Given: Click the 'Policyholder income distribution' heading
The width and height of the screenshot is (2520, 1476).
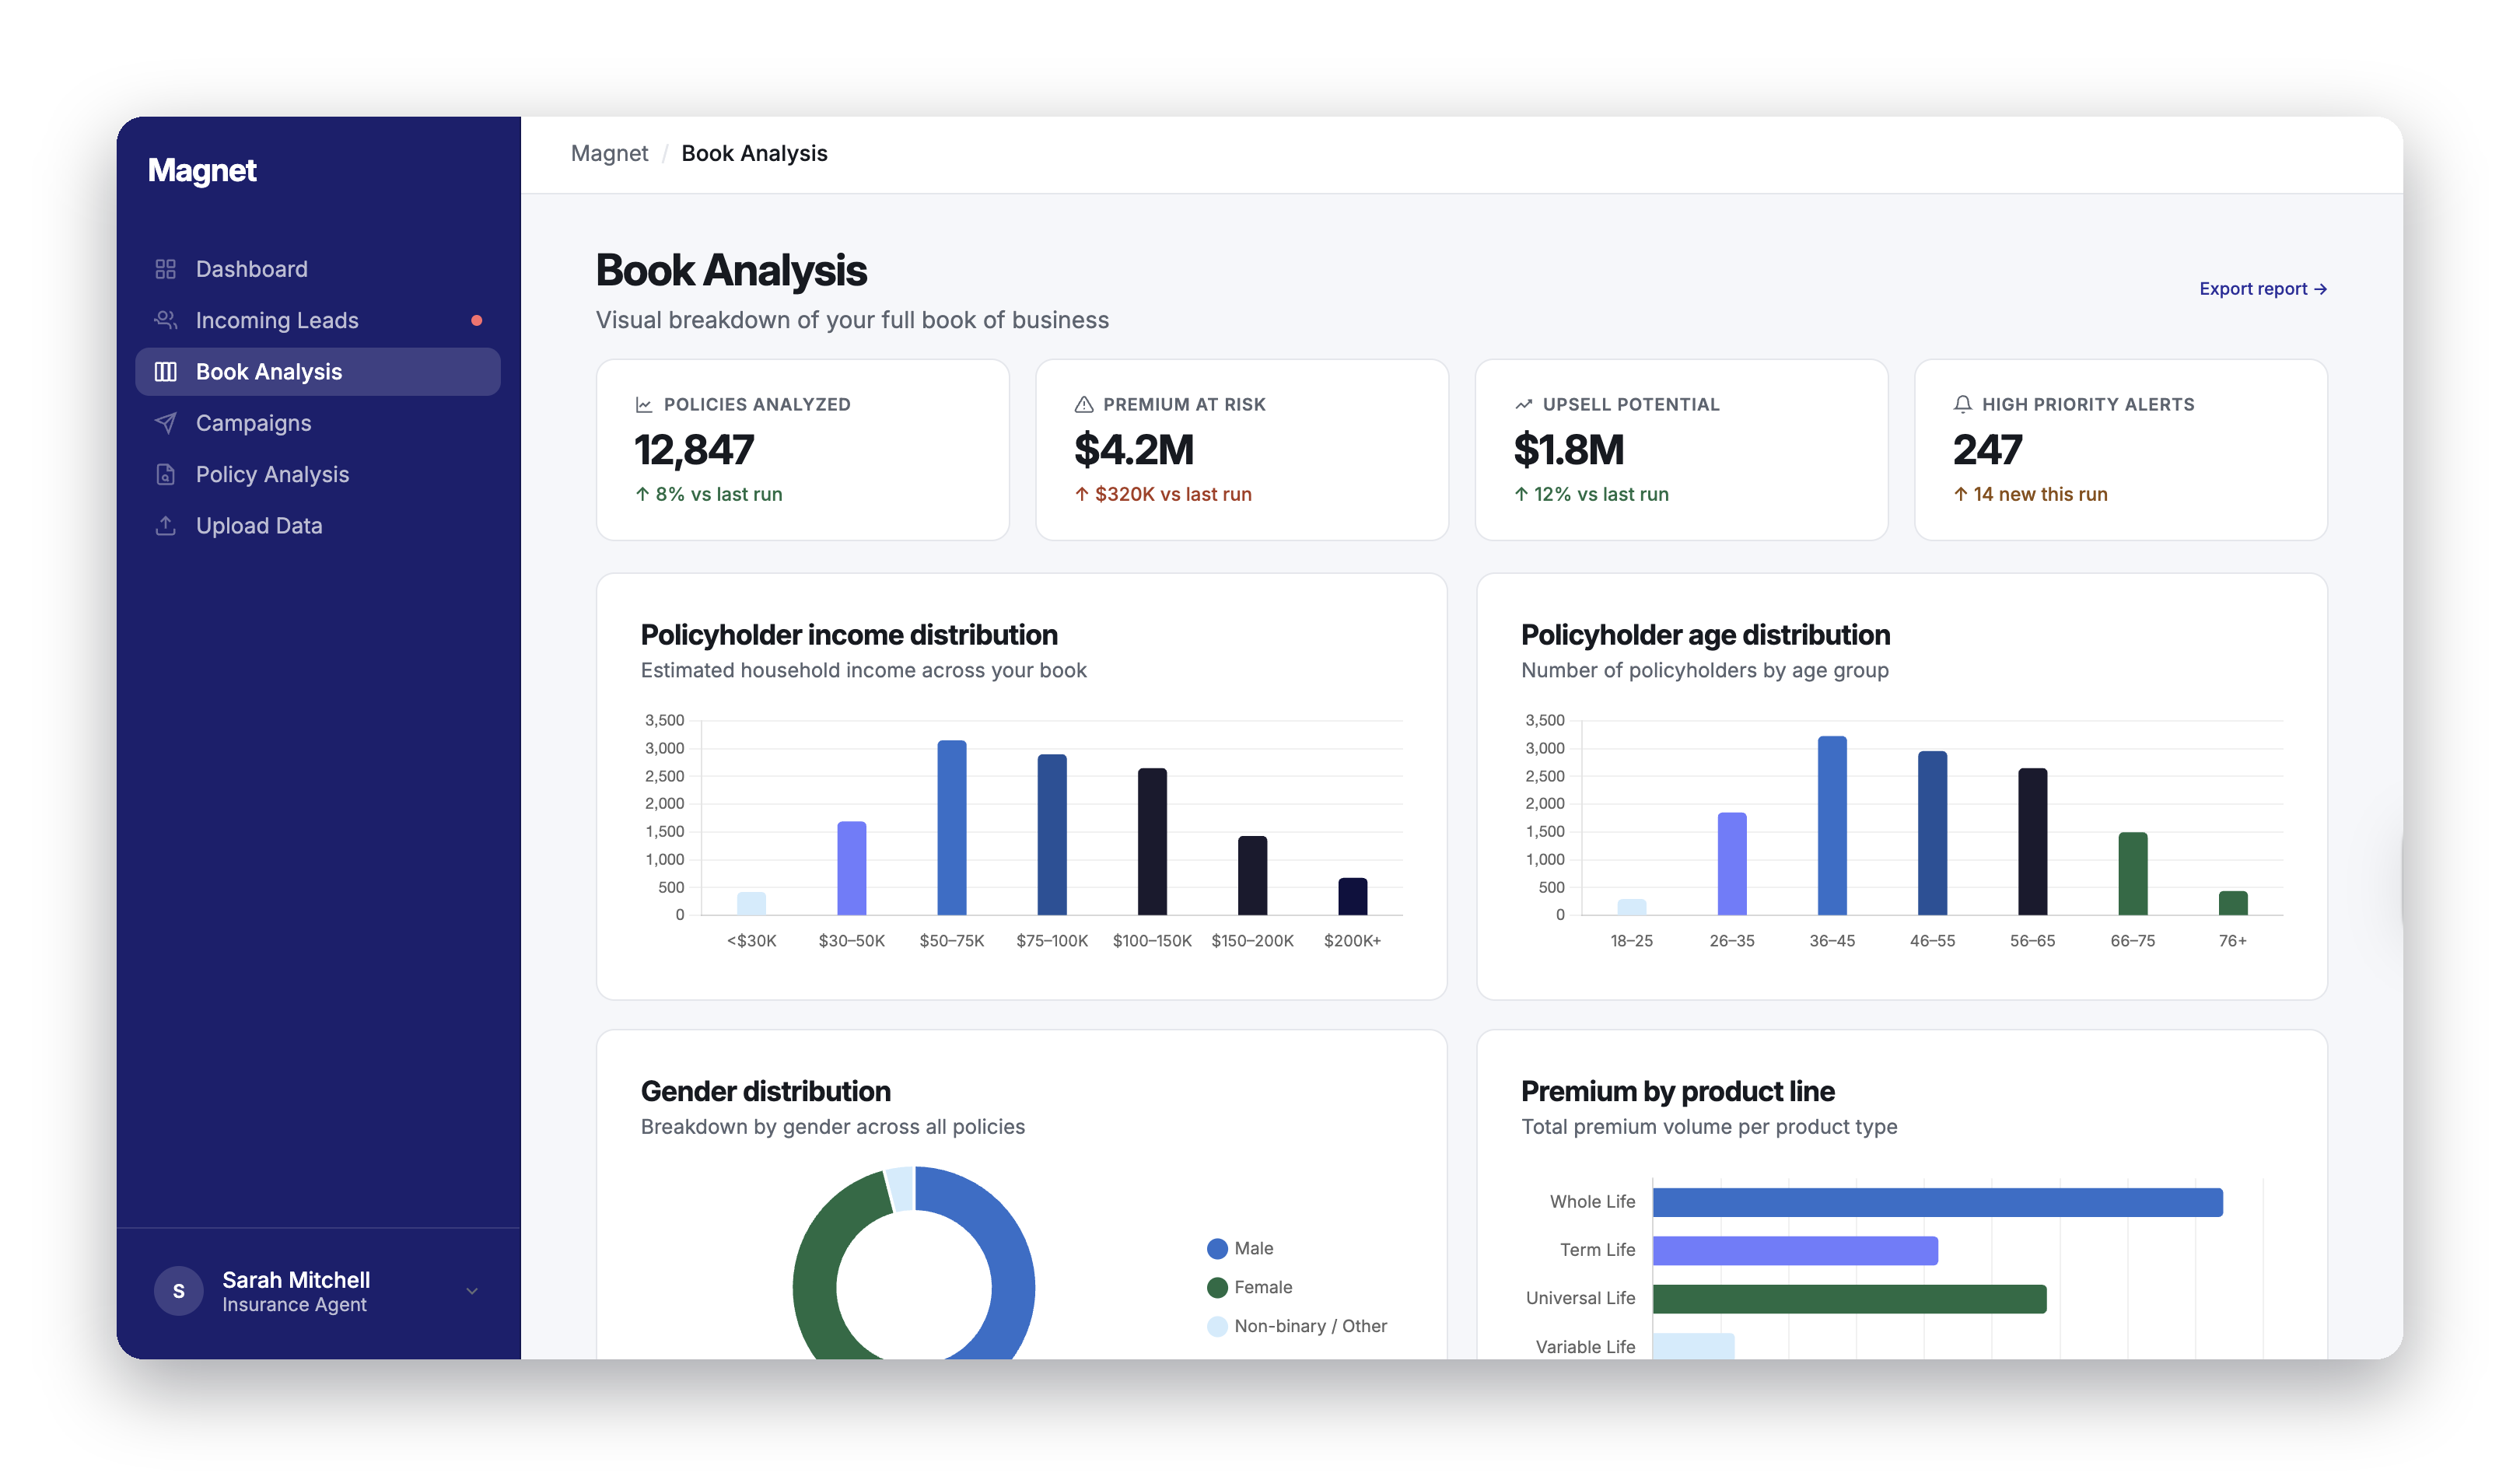Looking at the screenshot, I should point(849,635).
